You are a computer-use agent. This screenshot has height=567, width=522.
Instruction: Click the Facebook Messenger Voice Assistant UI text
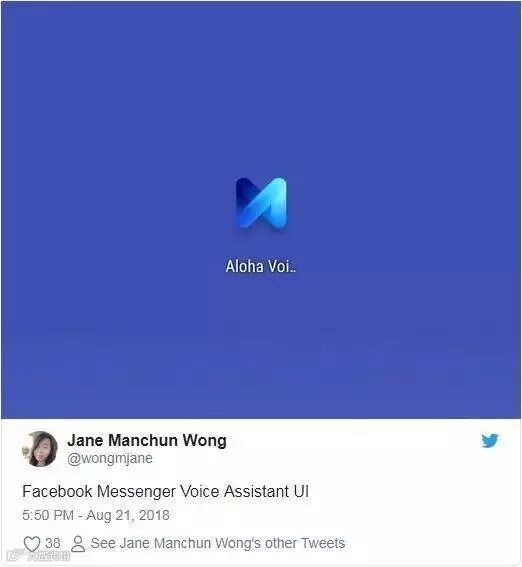point(166,491)
